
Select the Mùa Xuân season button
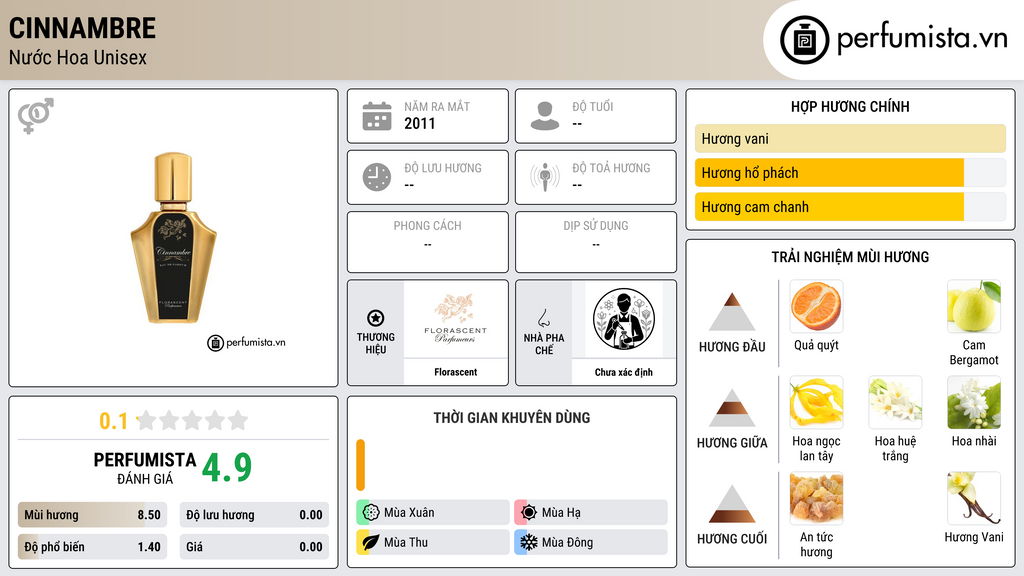tap(433, 513)
